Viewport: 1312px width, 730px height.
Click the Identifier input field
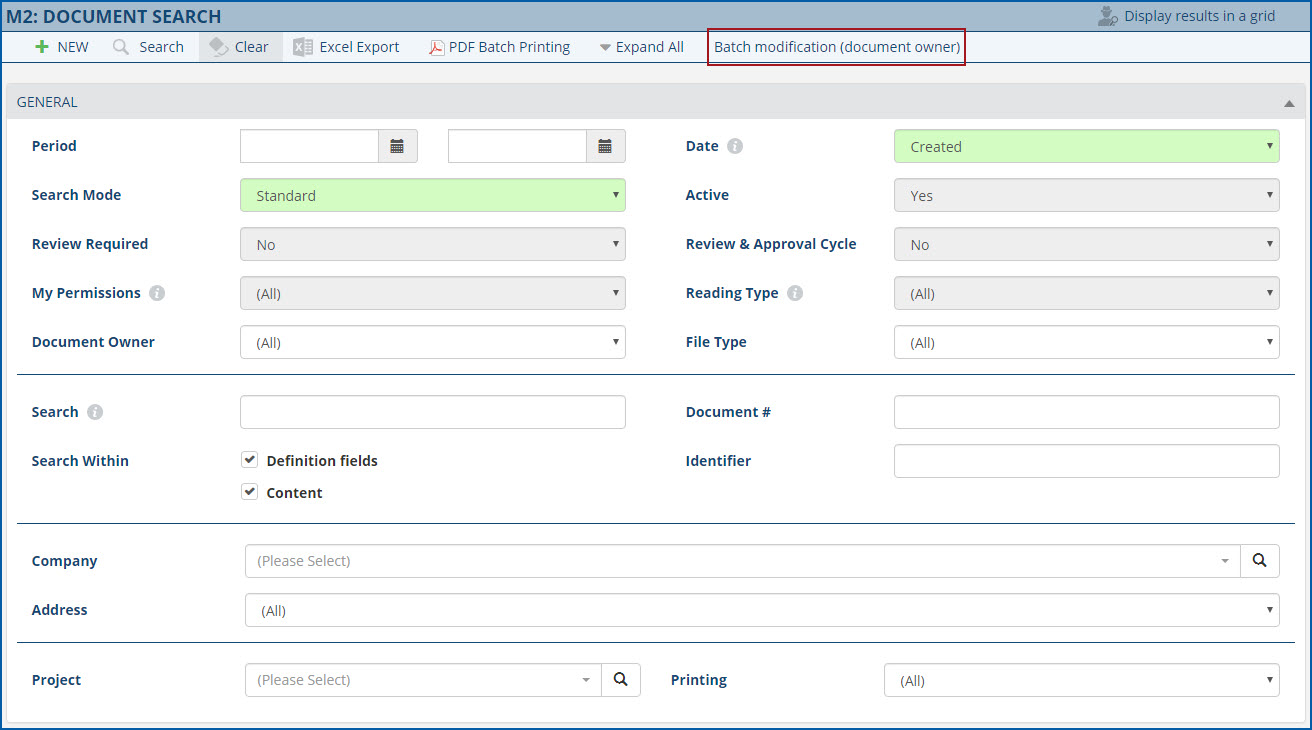[x=1087, y=461]
